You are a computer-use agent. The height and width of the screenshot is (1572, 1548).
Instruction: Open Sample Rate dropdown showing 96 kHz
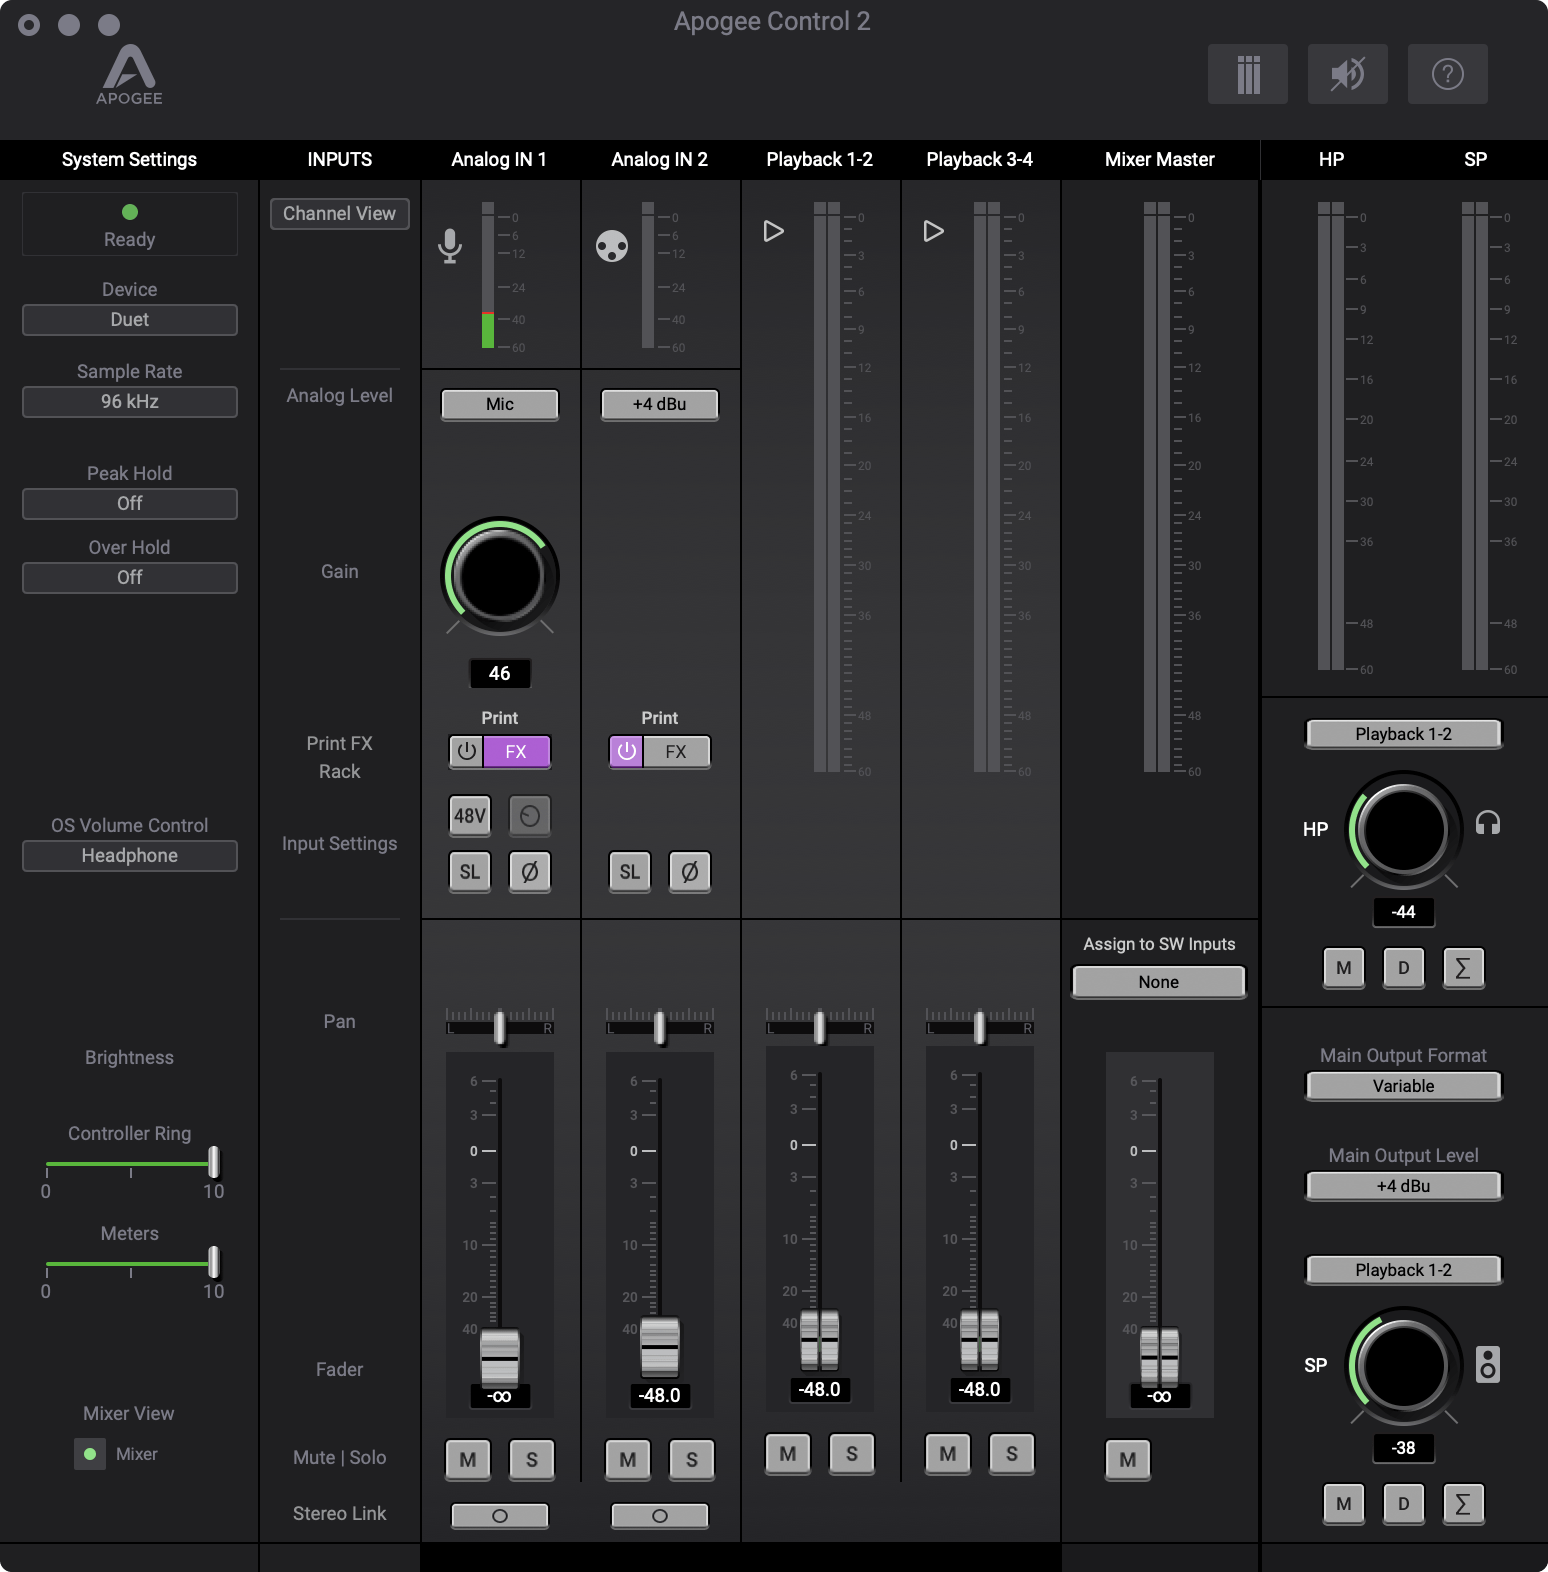tap(130, 402)
